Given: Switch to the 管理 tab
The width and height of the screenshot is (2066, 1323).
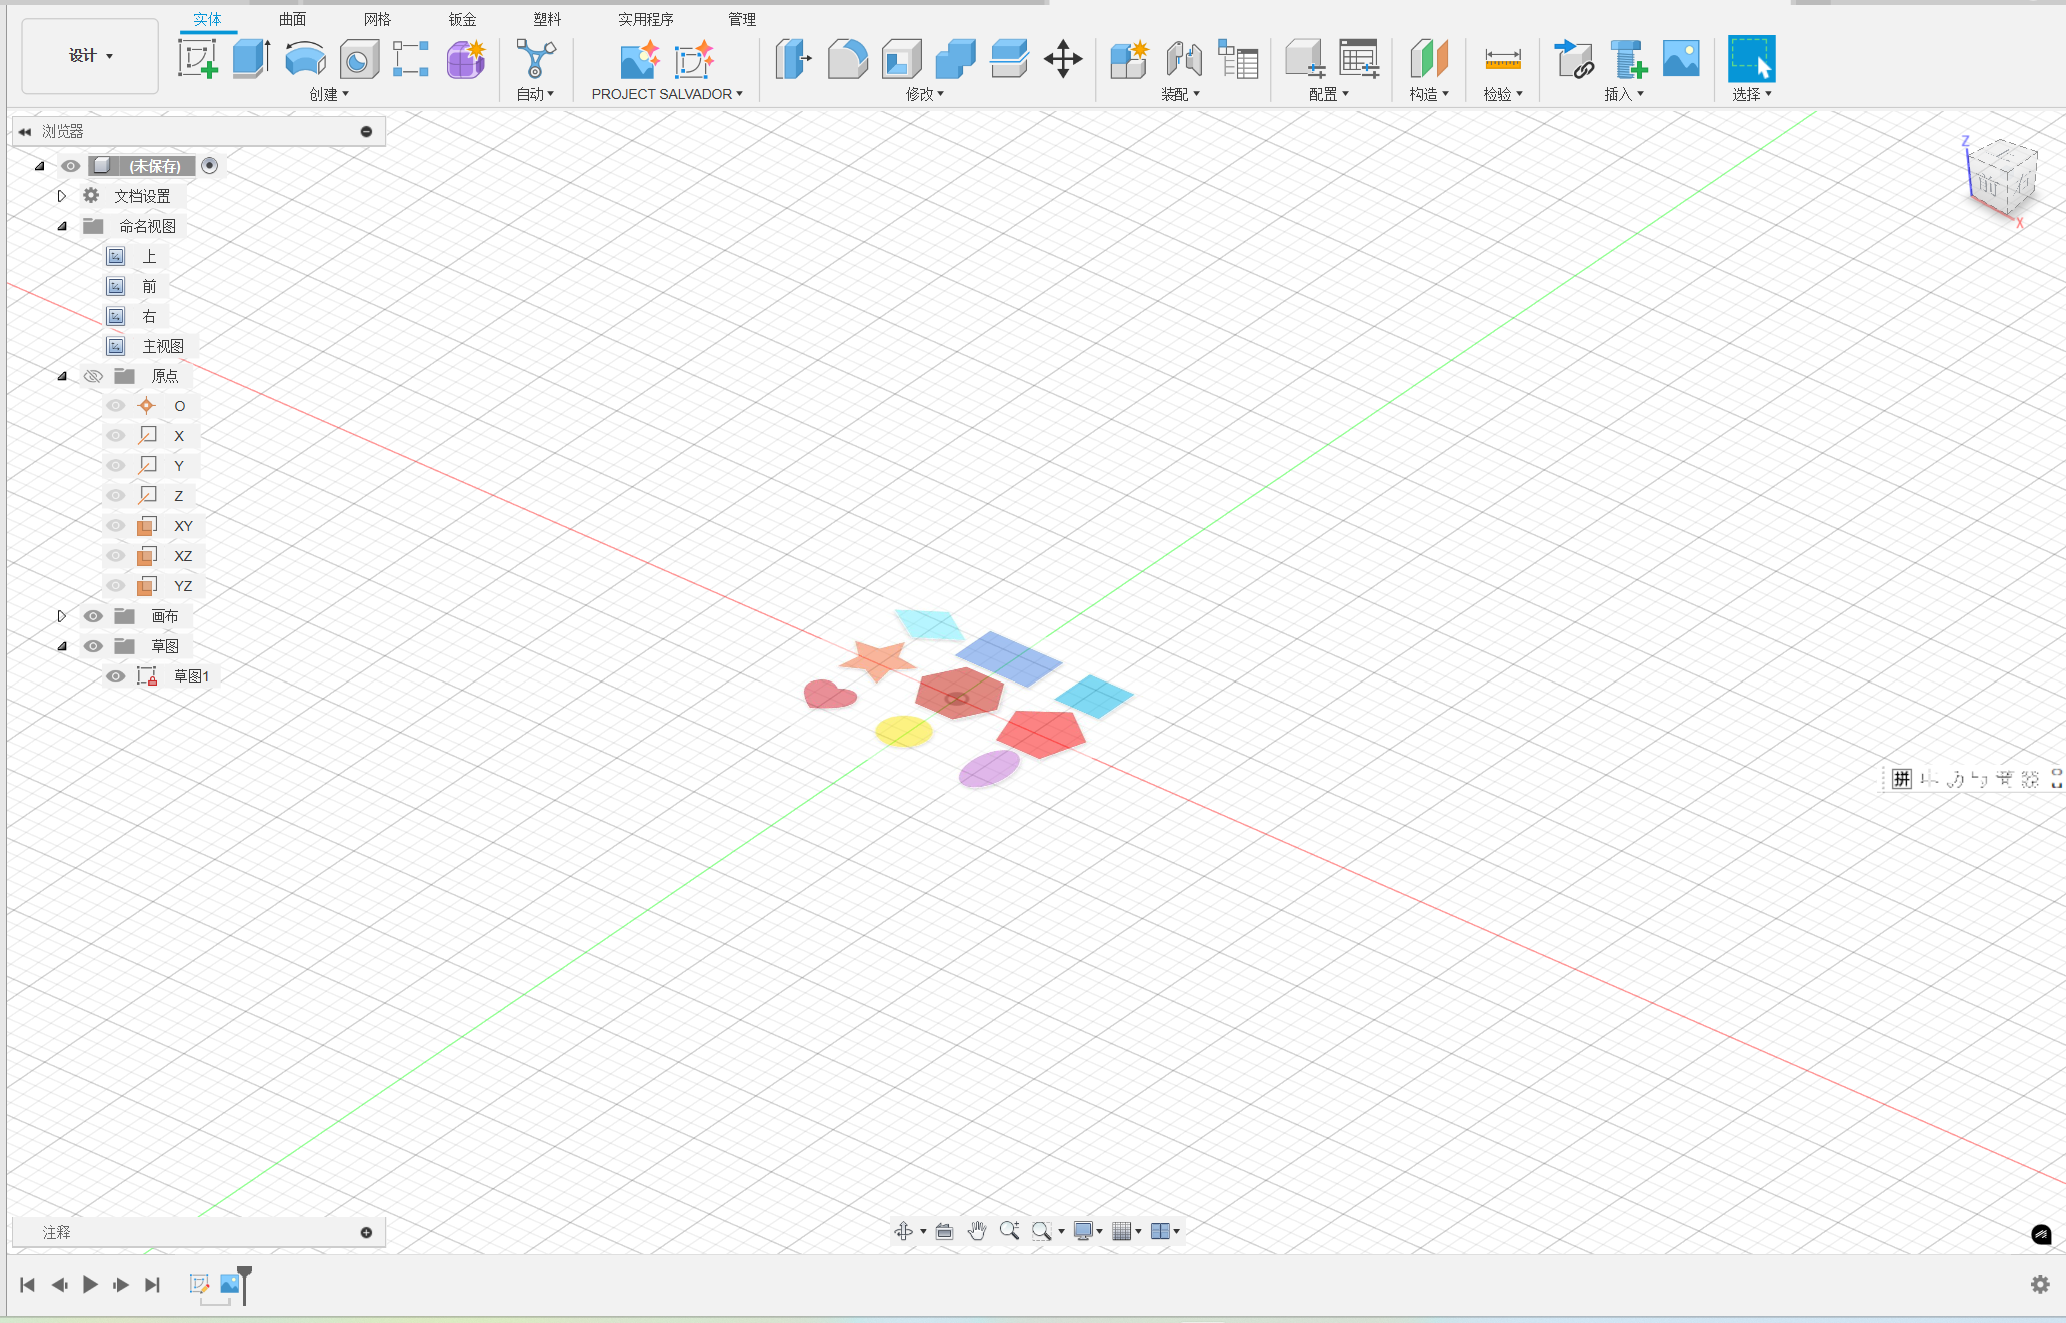Looking at the screenshot, I should click(742, 19).
